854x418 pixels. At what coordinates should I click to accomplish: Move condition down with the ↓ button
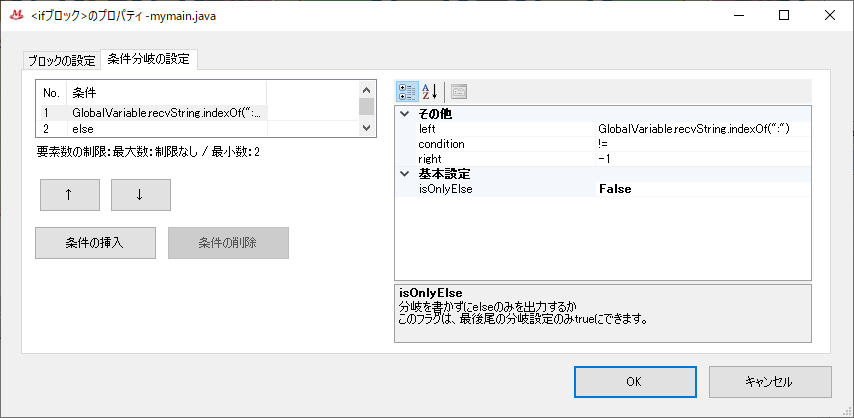pos(140,195)
